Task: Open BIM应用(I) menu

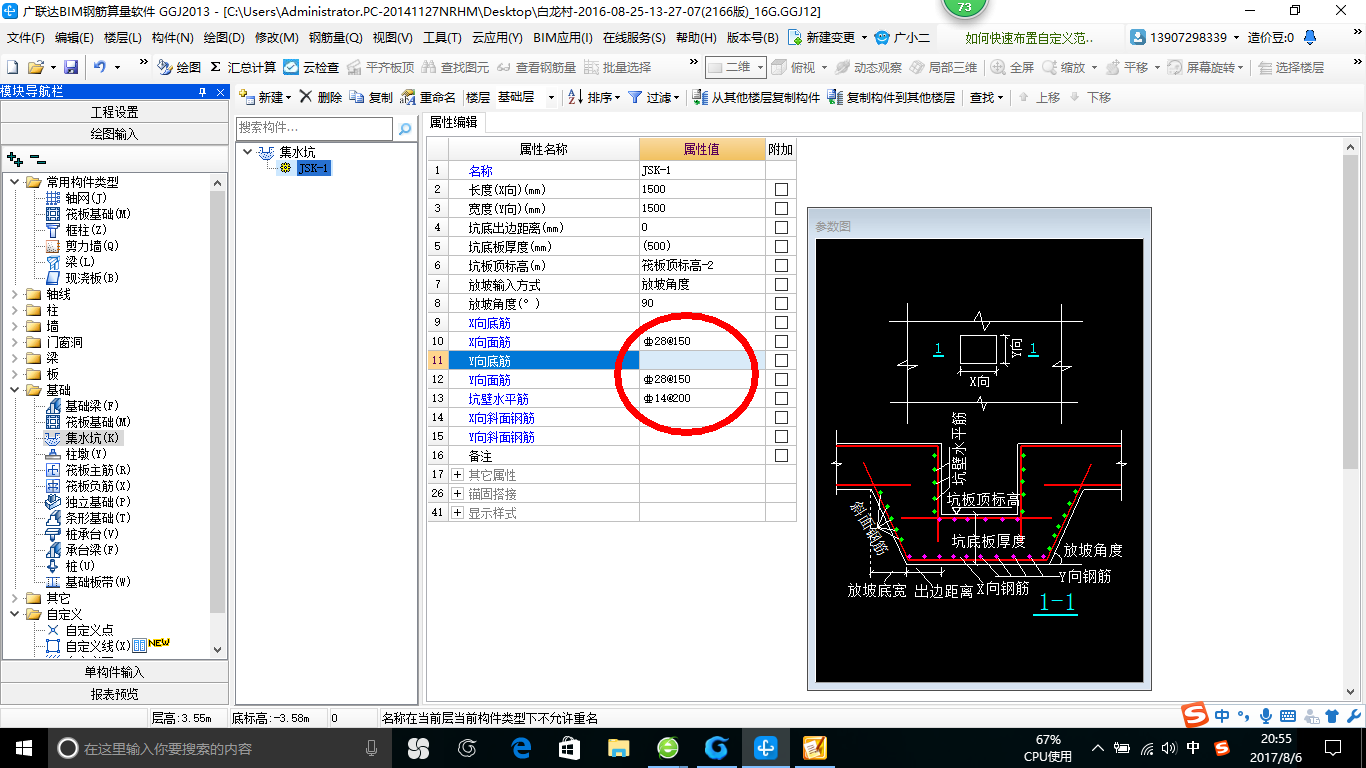Action: pos(562,38)
